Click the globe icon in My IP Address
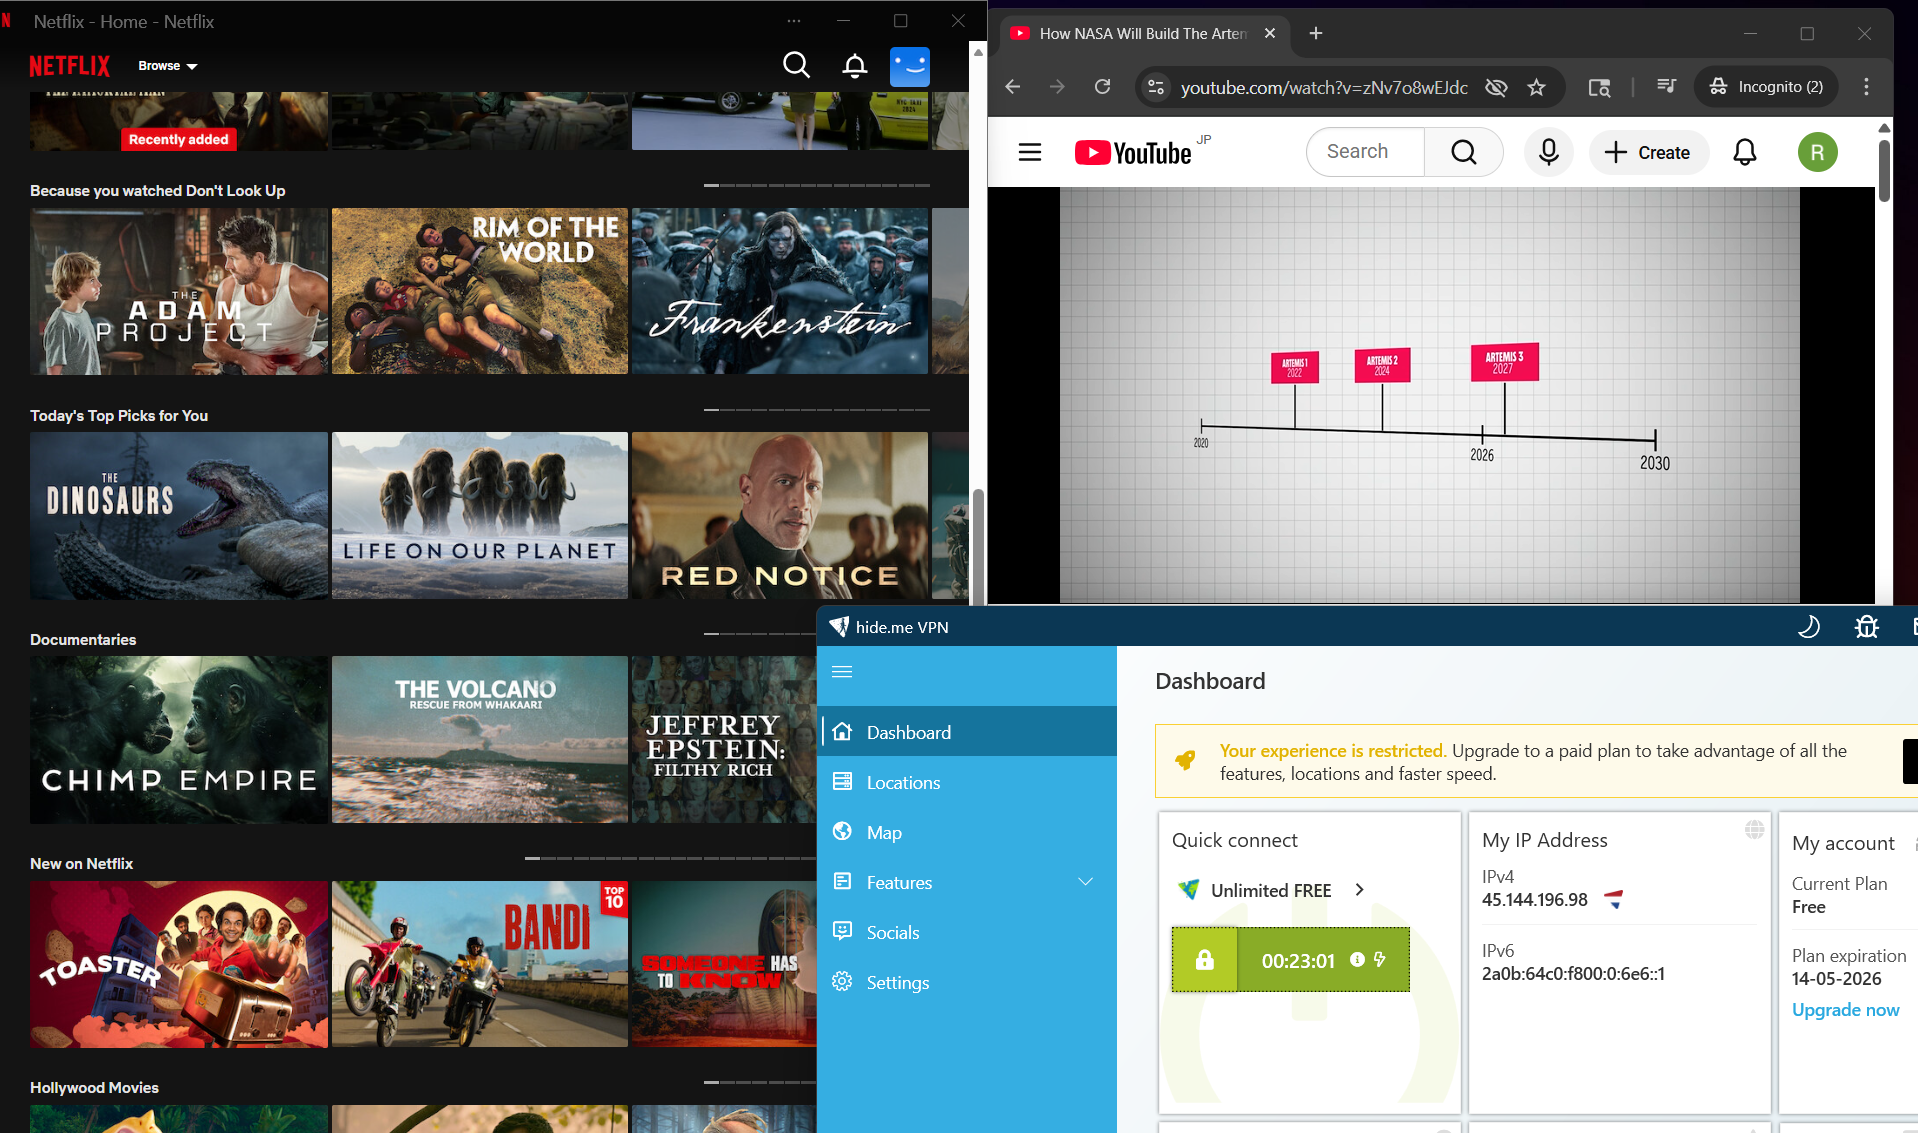This screenshot has width=1918, height=1133. (1754, 830)
